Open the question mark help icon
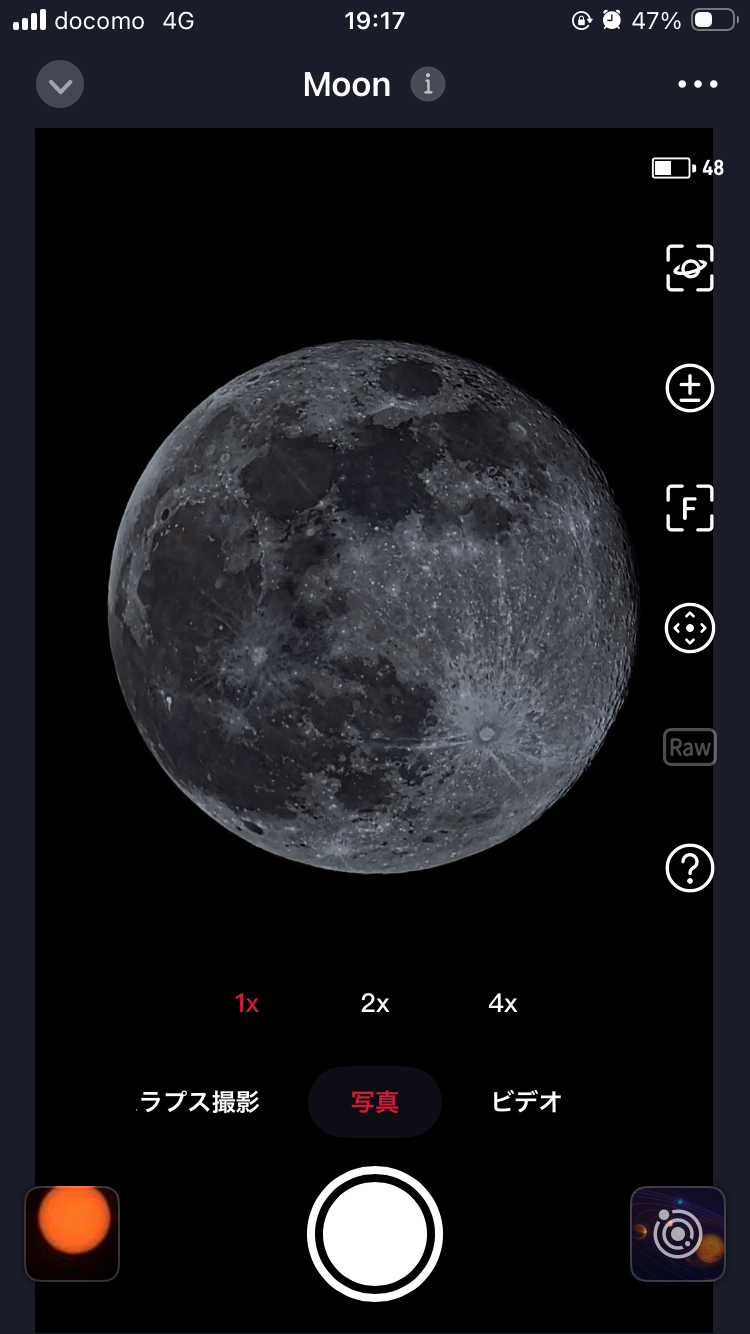750x1334 pixels. point(690,868)
